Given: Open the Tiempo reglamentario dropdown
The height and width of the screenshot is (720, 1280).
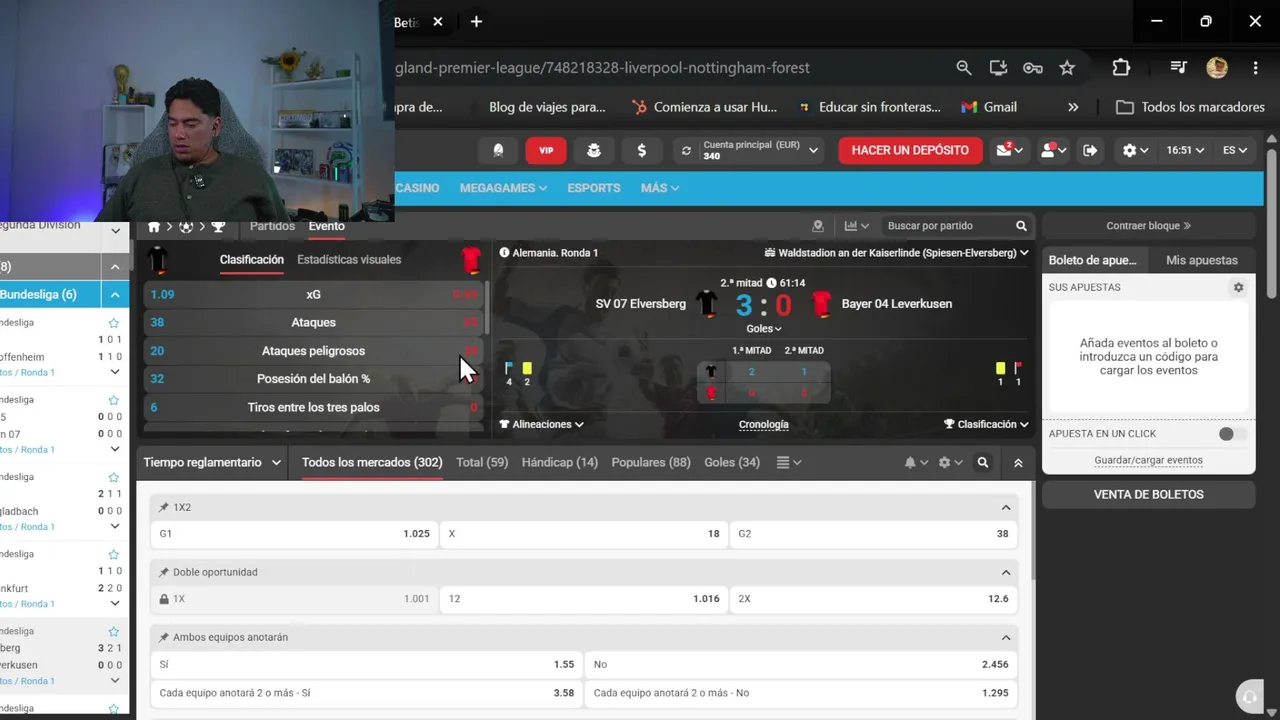Looking at the screenshot, I should pyautogui.click(x=212, y=463).
